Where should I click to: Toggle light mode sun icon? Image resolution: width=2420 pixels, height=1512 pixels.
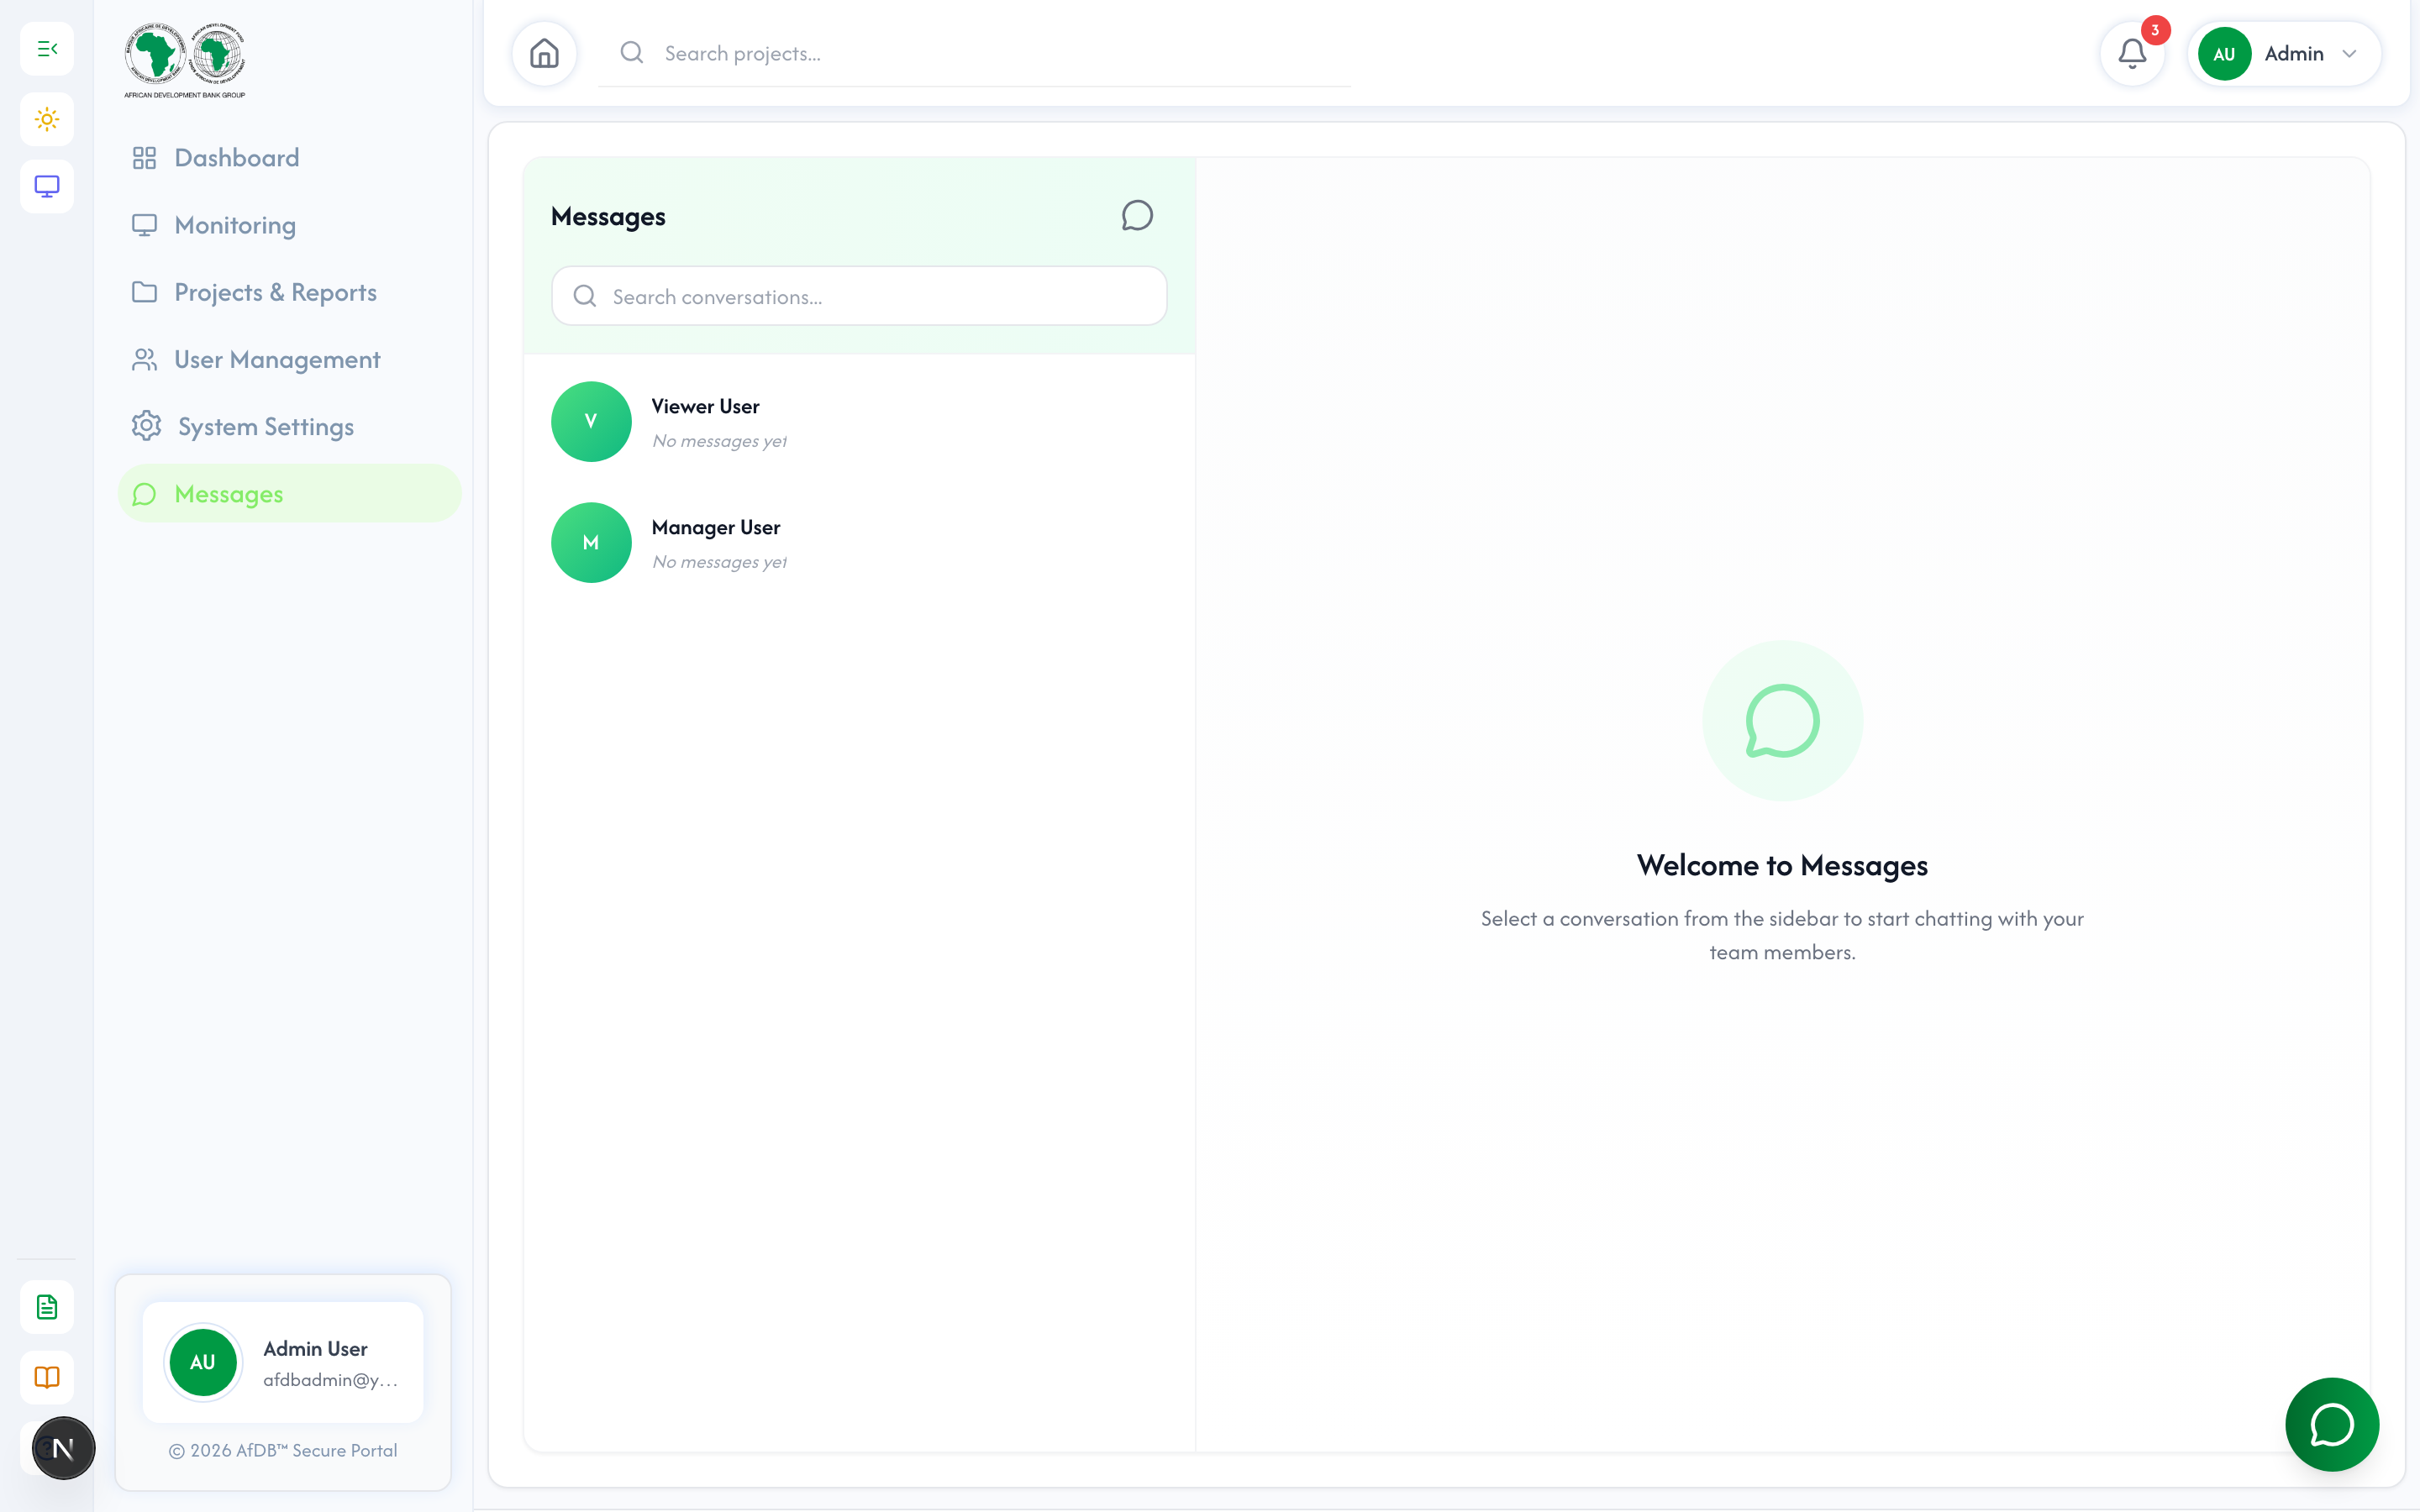47,119
